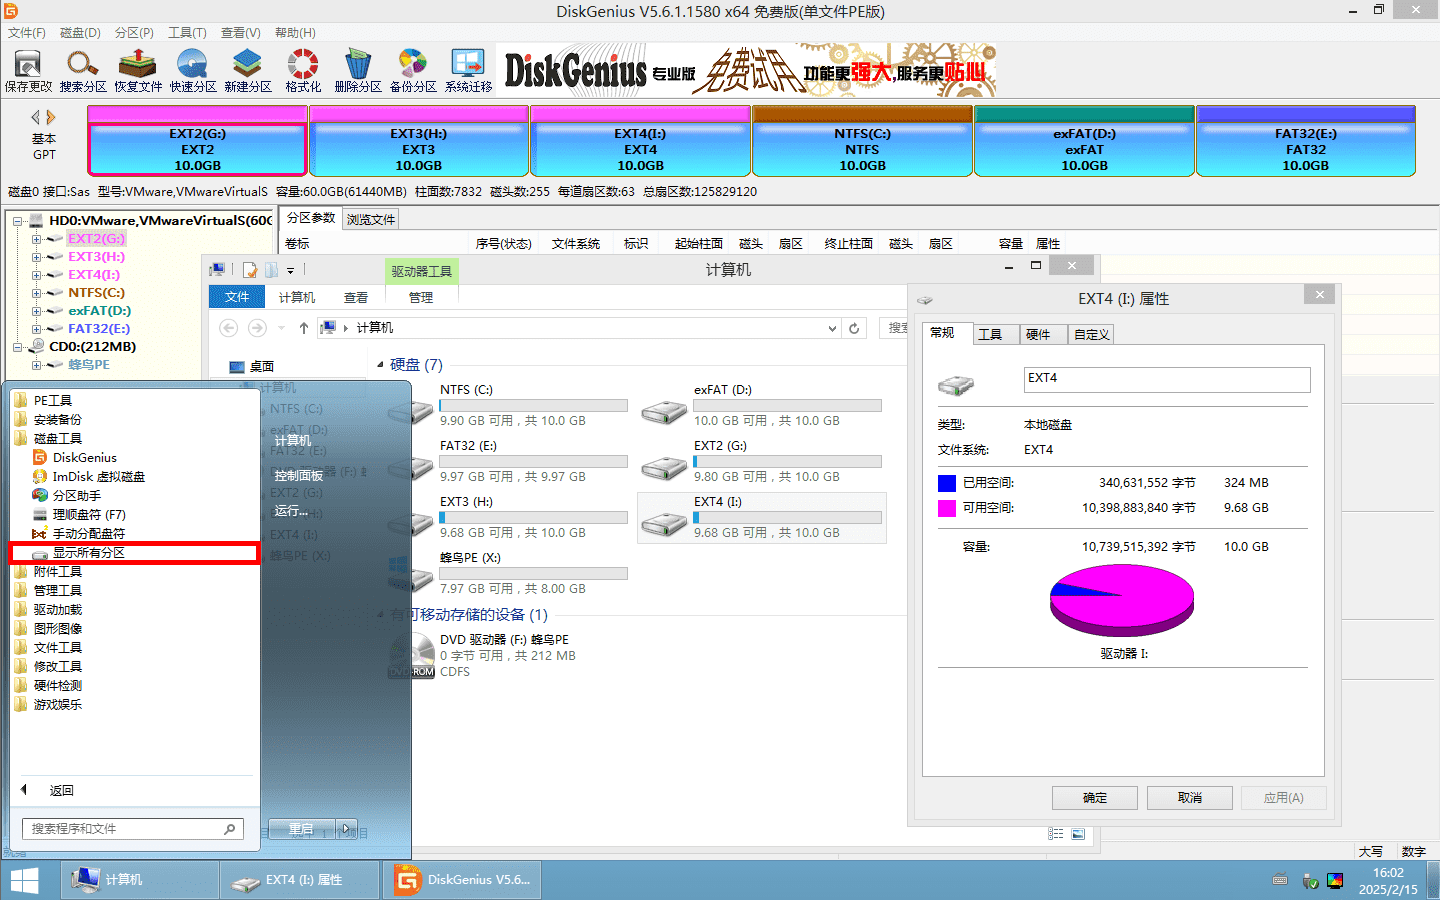Click the 搜索程序和文件 search box
This screenshot has height=900, width=1440.
point(133,829)
